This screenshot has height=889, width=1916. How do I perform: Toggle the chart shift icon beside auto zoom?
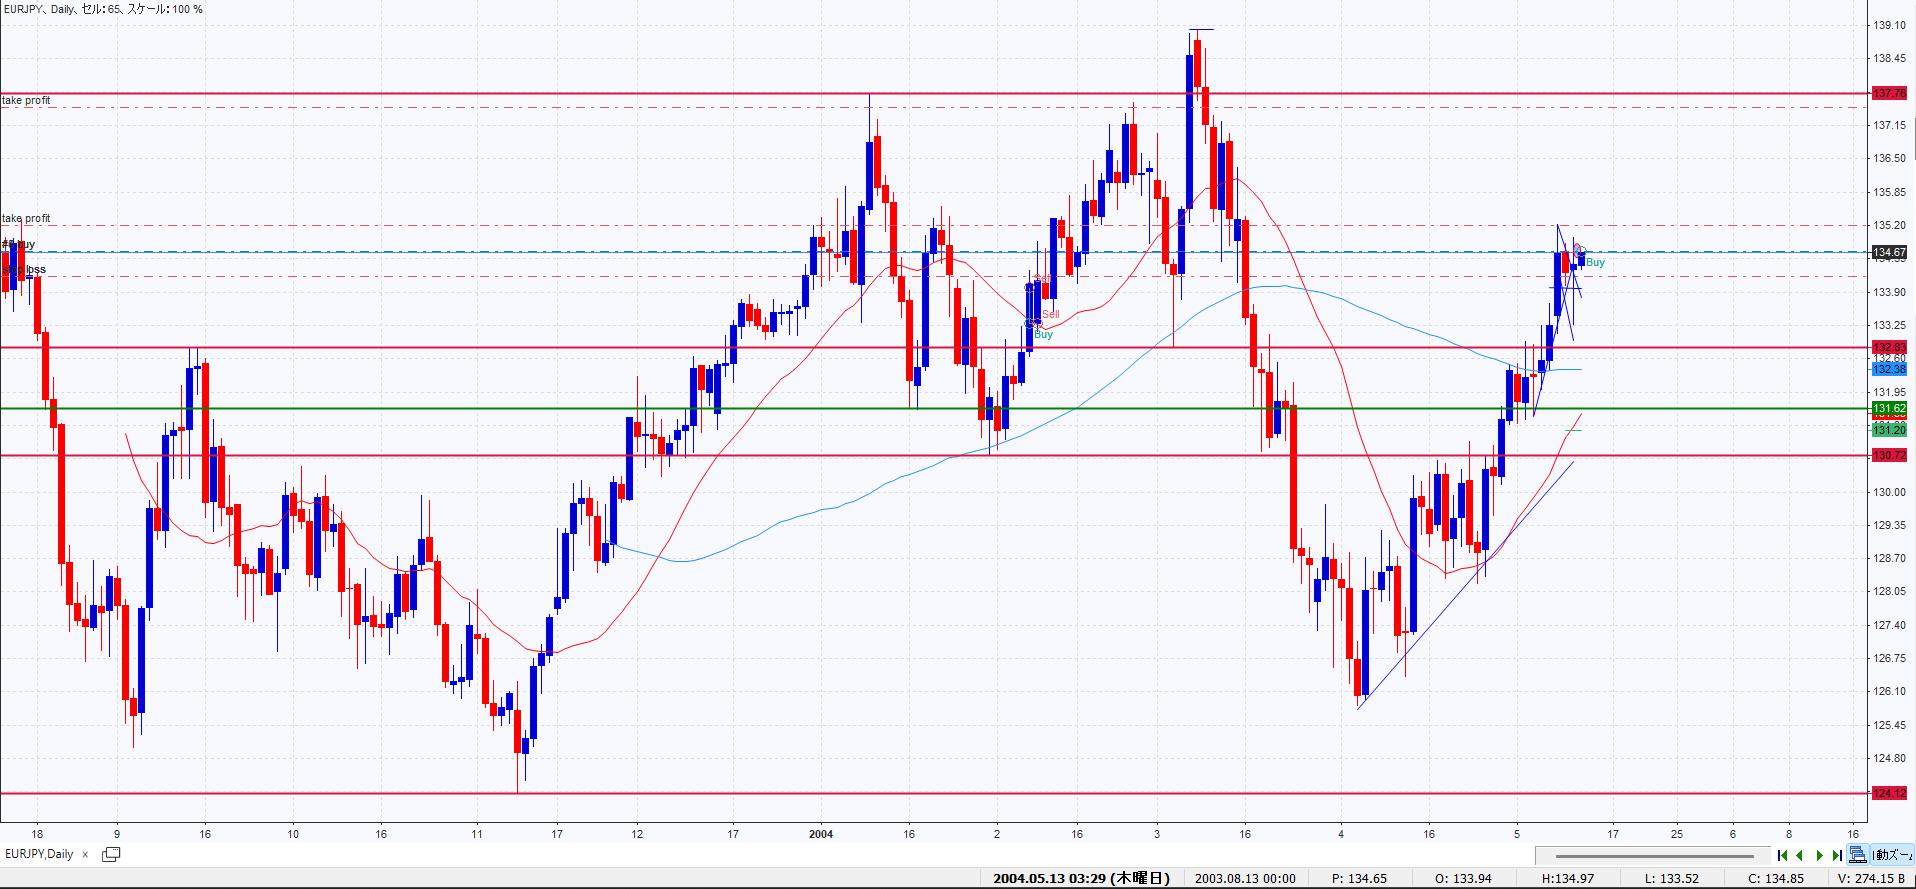(x=1858, y=855)
